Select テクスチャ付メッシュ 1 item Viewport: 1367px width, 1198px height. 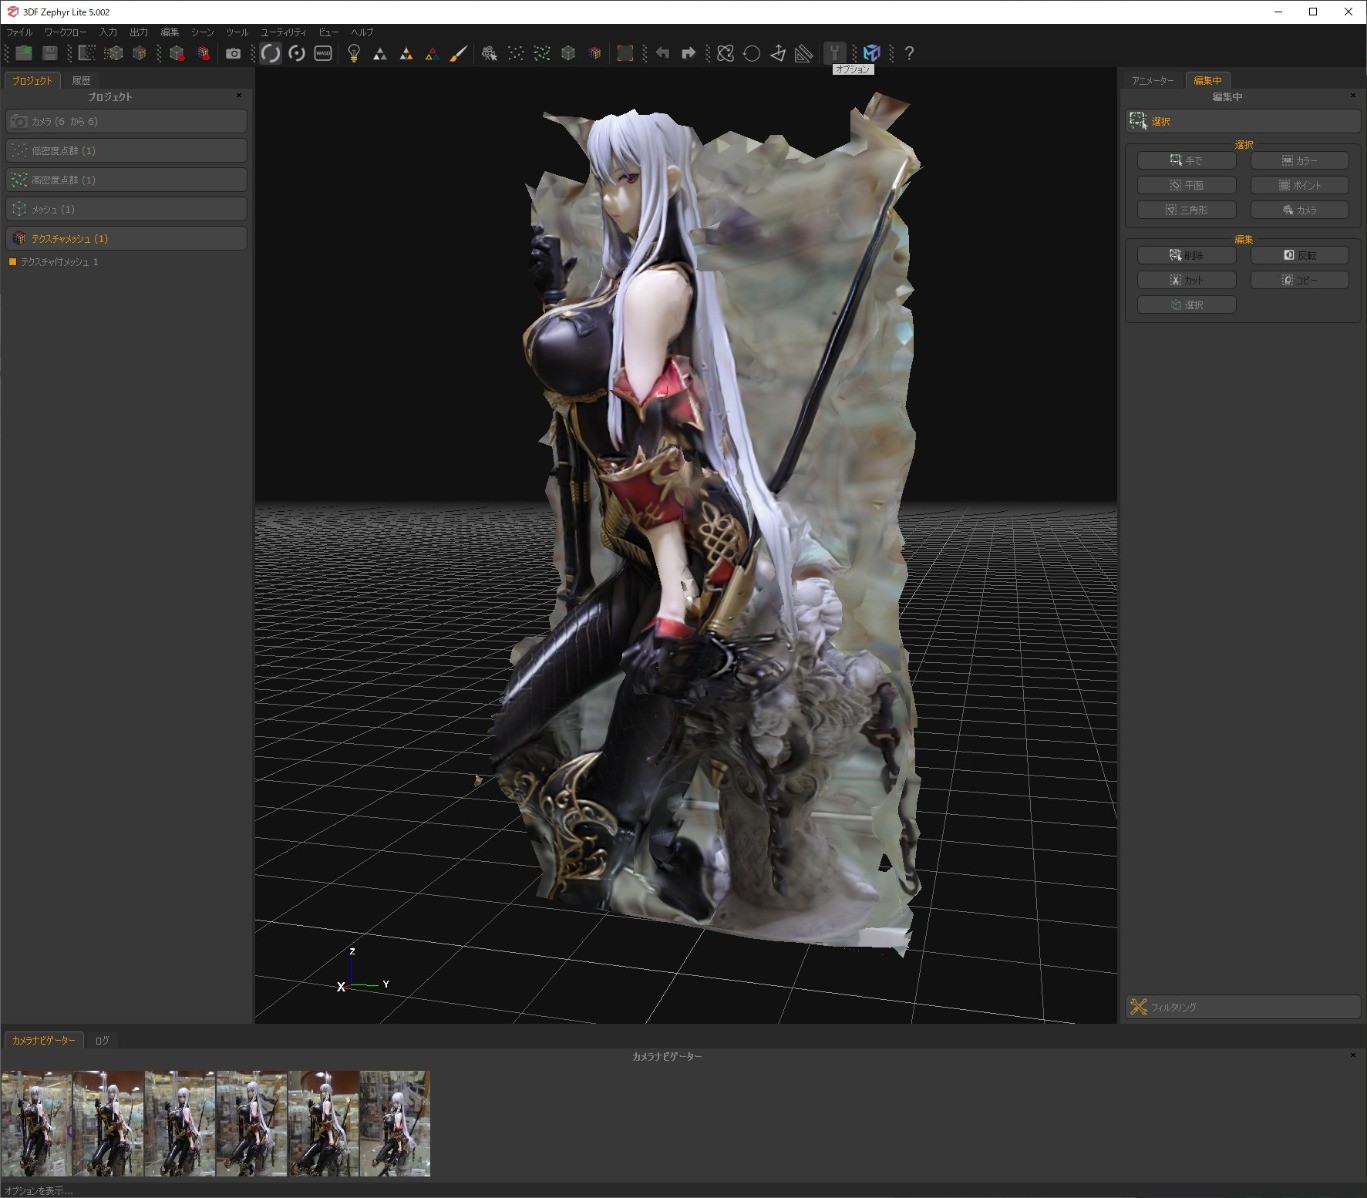click(x=59, y=262)
